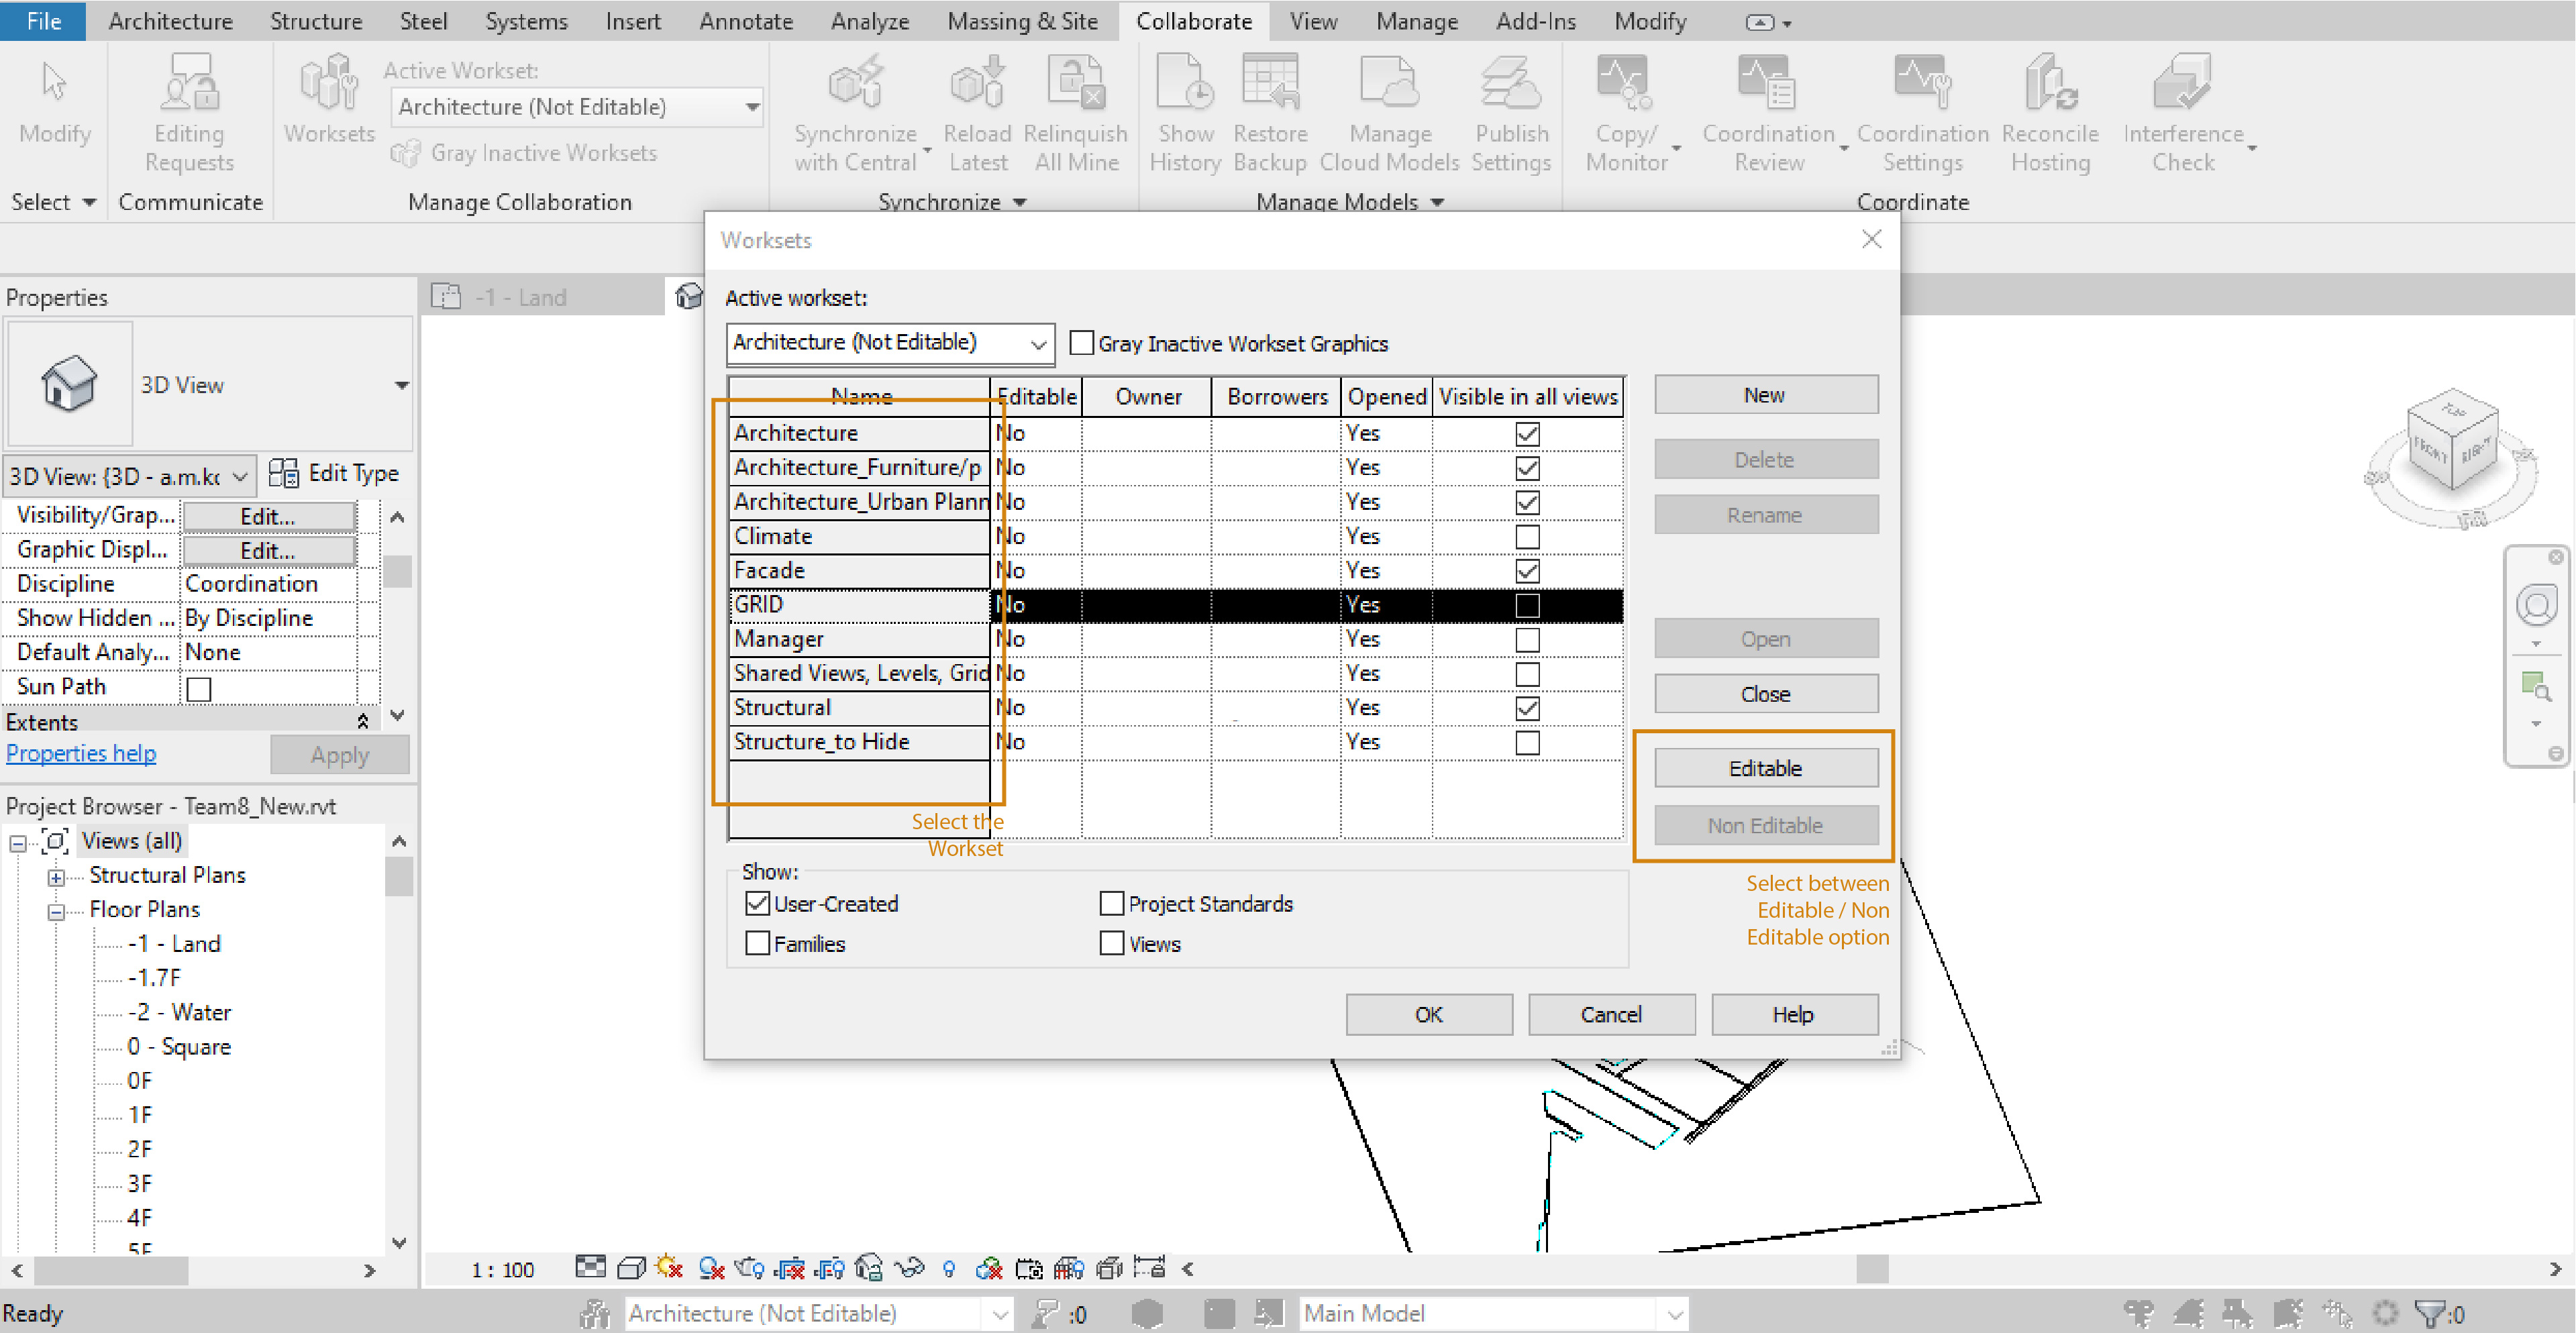2576x1333 pixels.
Task: Click the Restore Backup icon
Action: tap(1269, 110)
